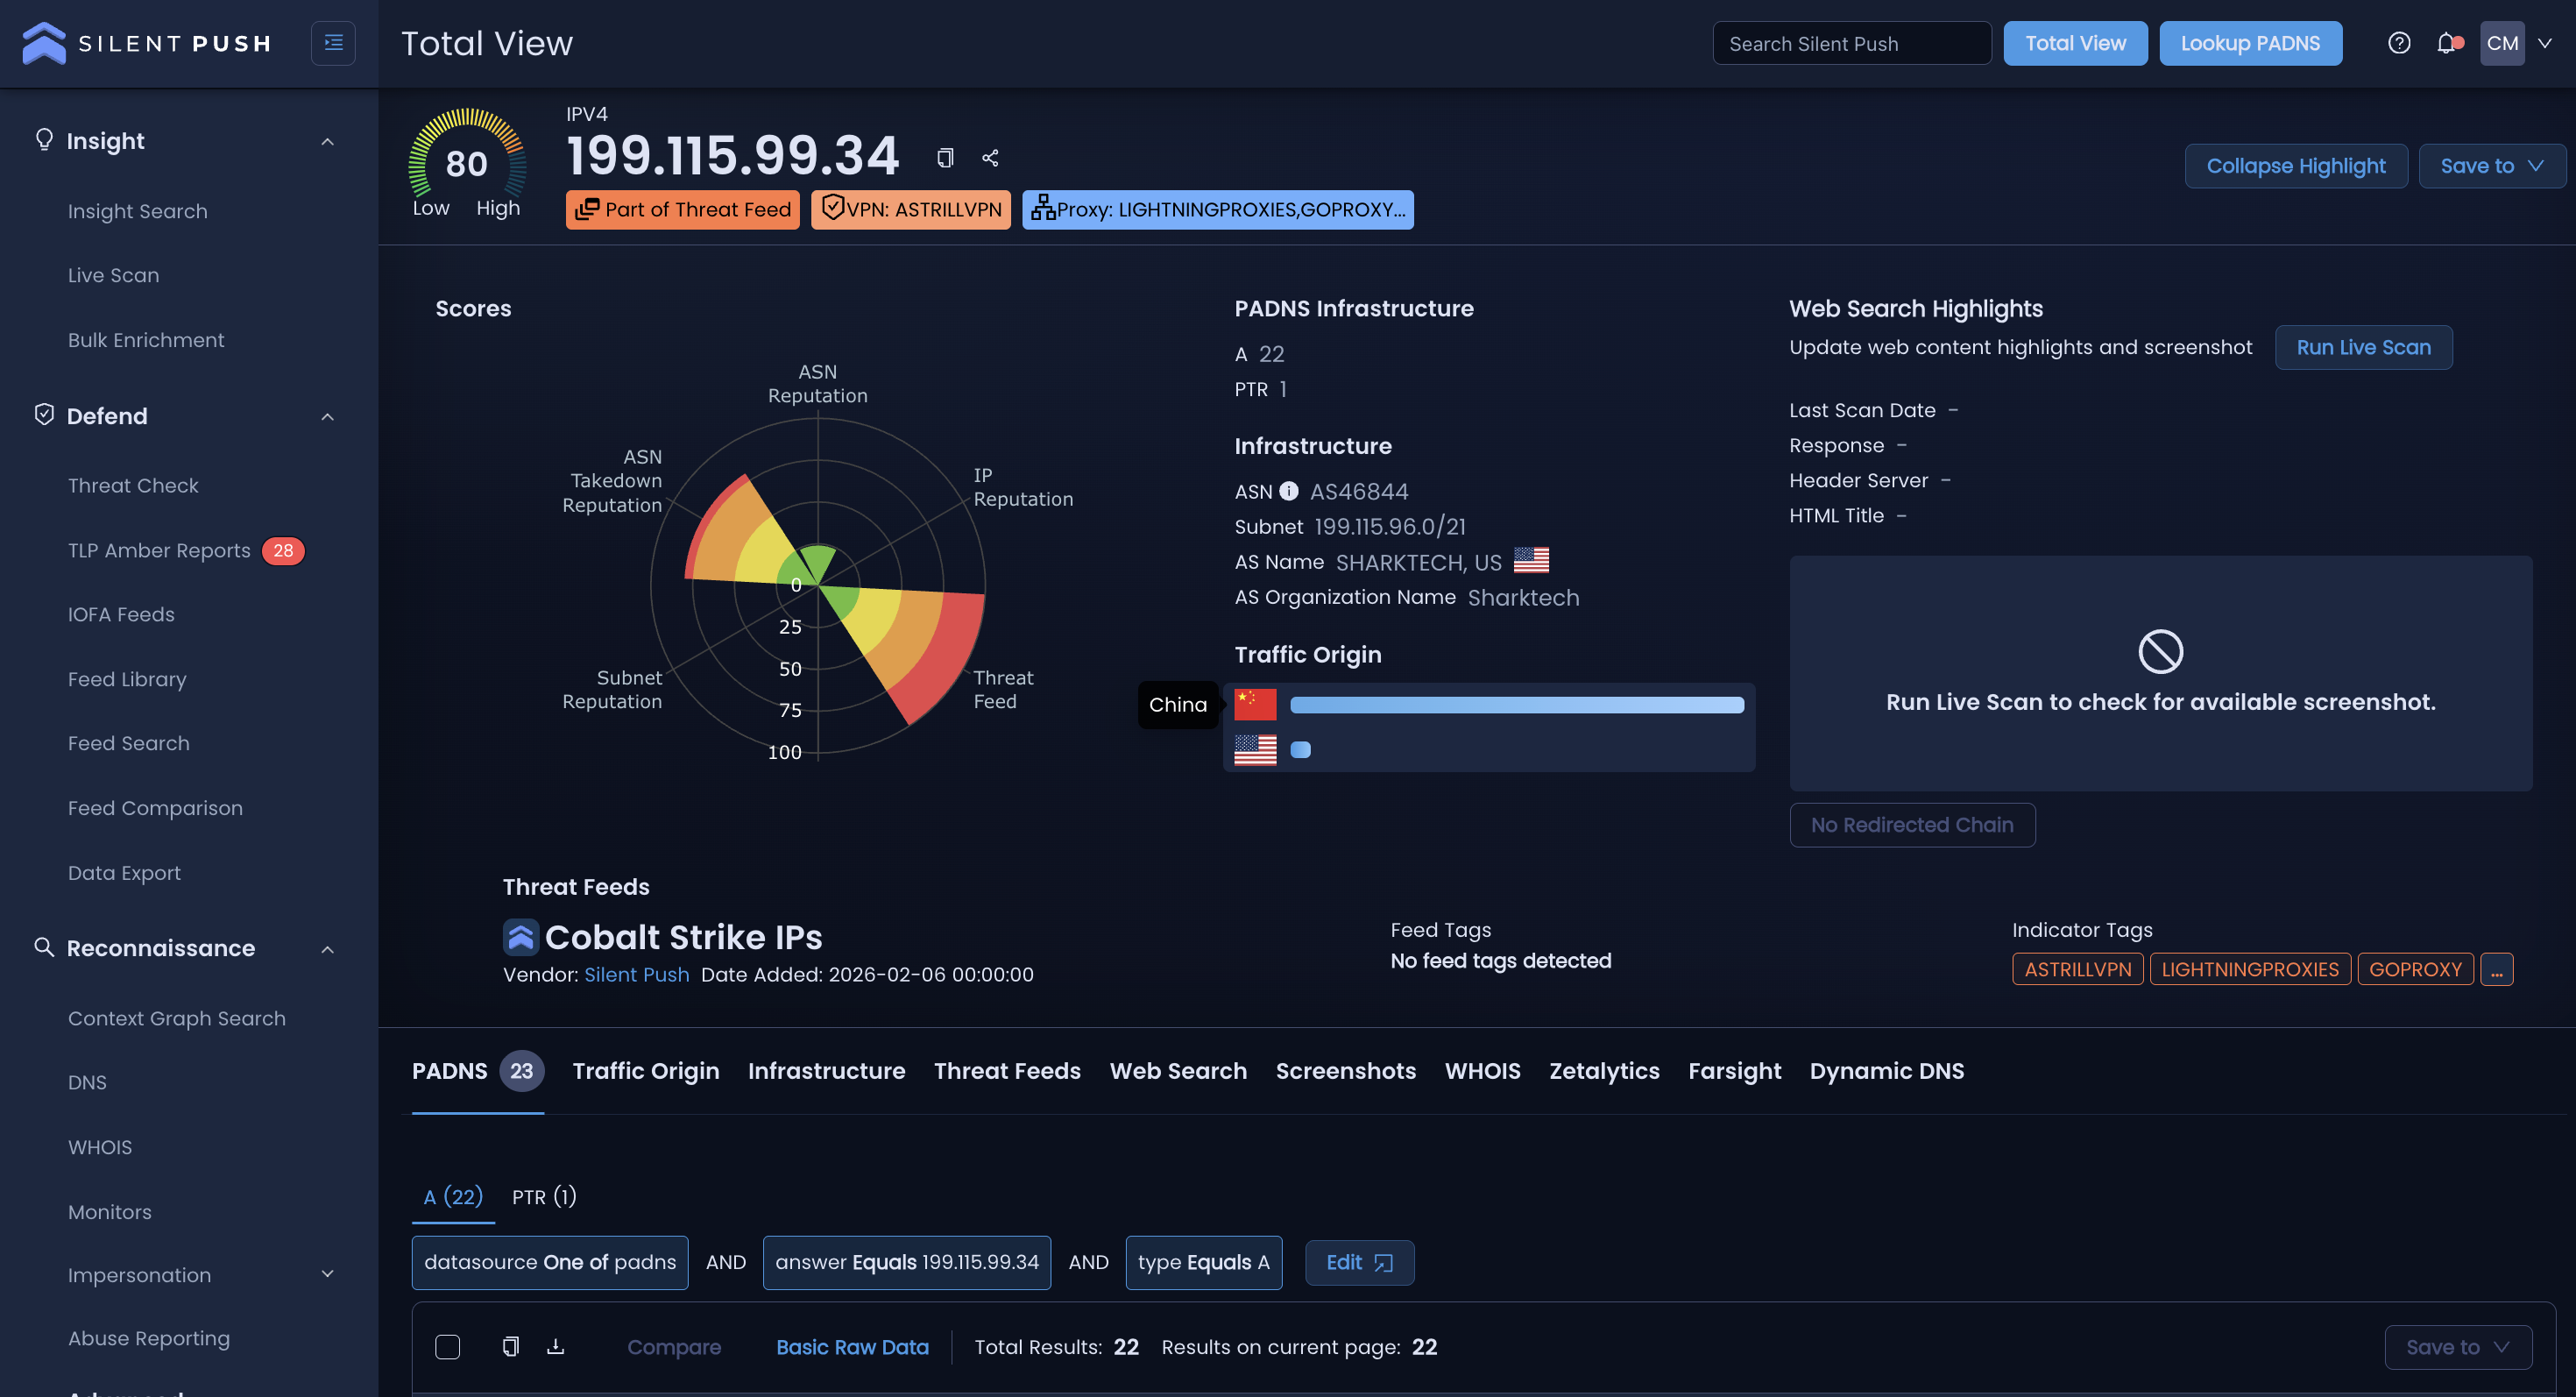Click the Lookup PADNS button
This screenshot has width=2576, height=1397.
click(x=2250, y=43)
